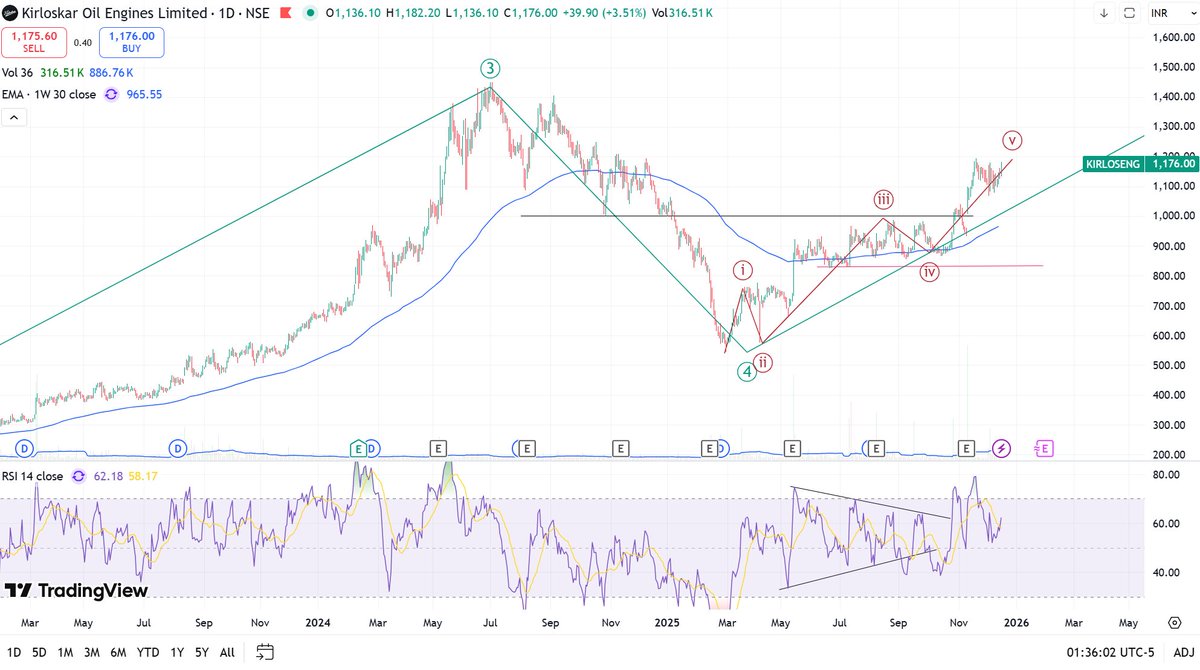1200x670 pixels.
Task: Open the 01:36:02 UTC-5 timezone menu
Action: coord(1108,652)
